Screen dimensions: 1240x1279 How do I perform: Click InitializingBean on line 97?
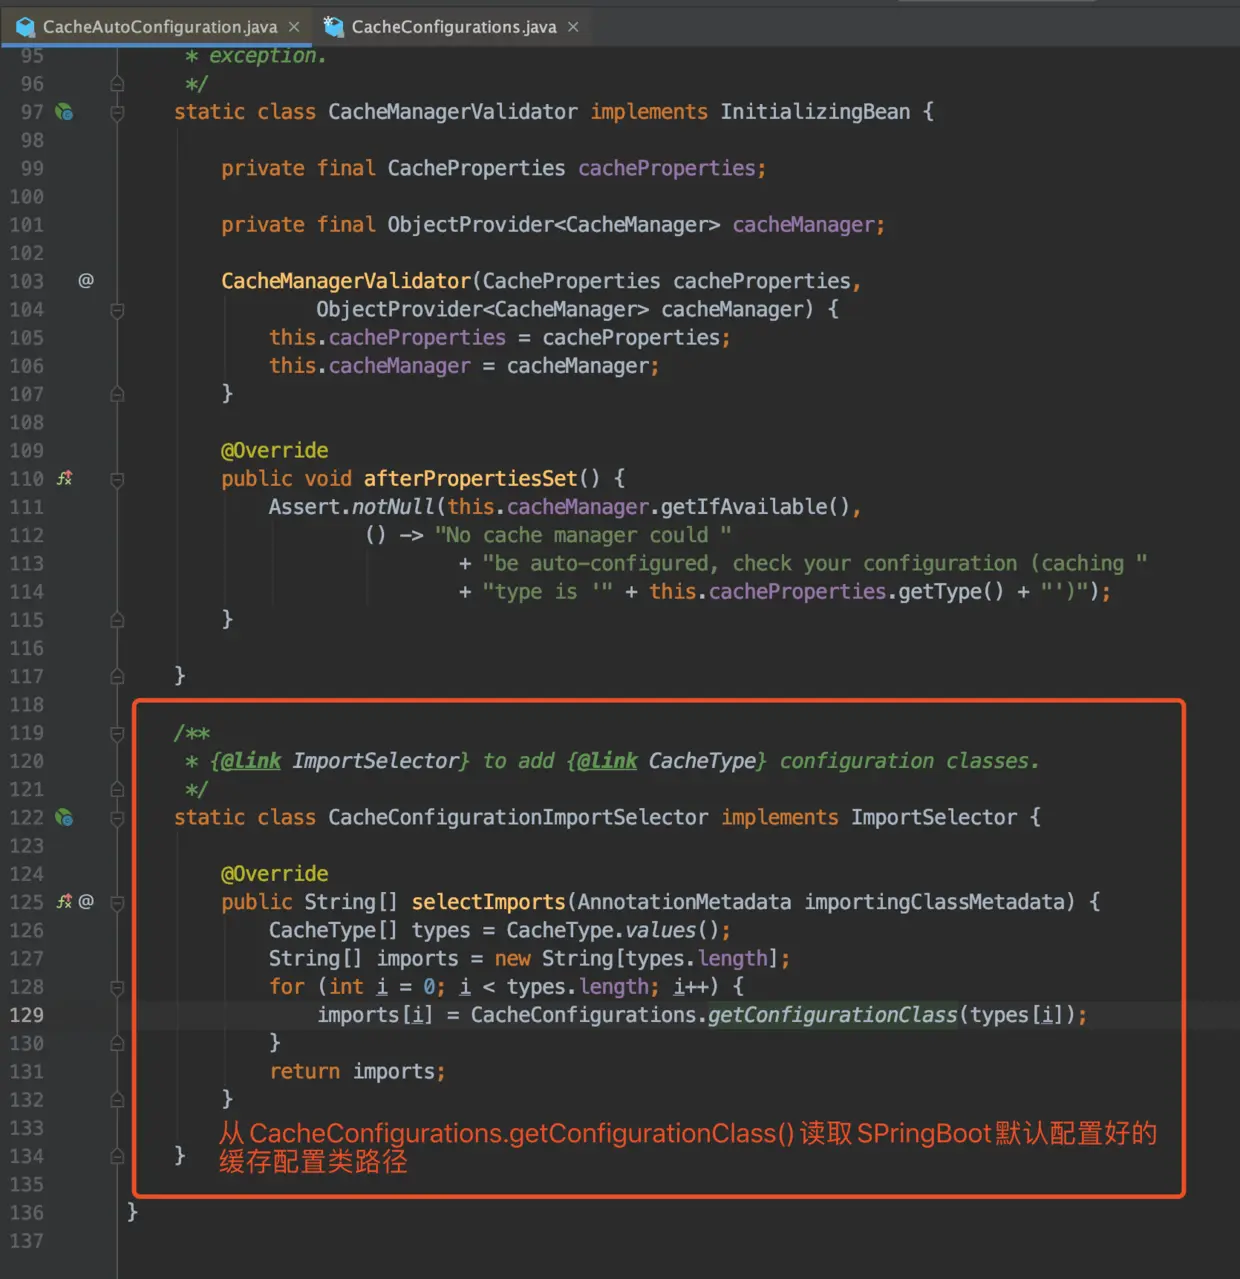815,112
